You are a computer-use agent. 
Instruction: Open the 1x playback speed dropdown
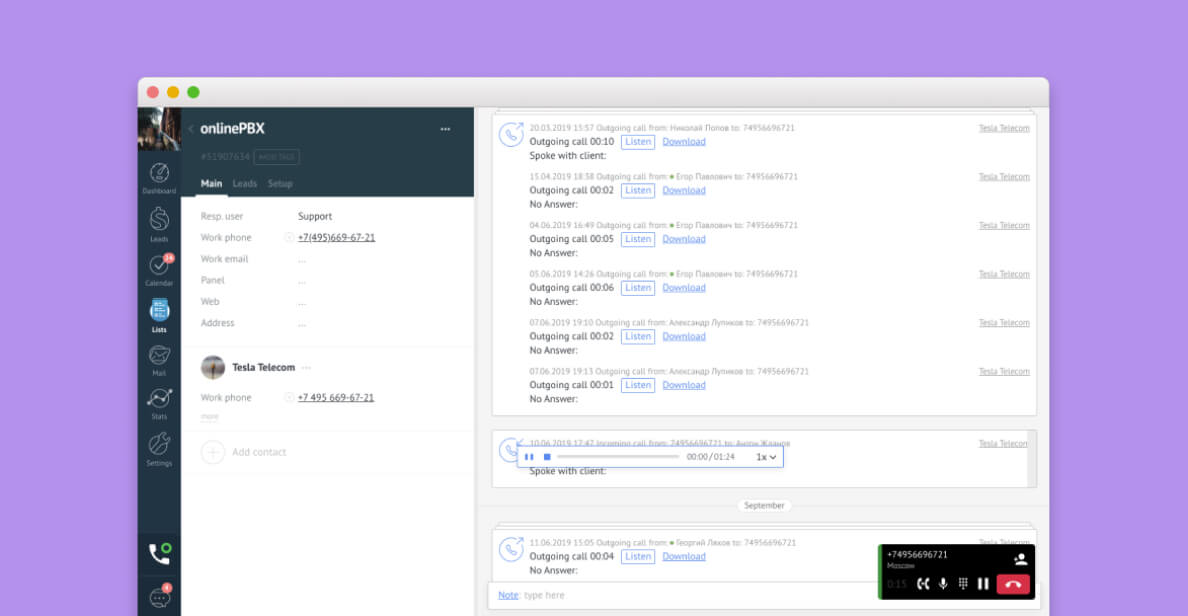(x=766, y=456)
